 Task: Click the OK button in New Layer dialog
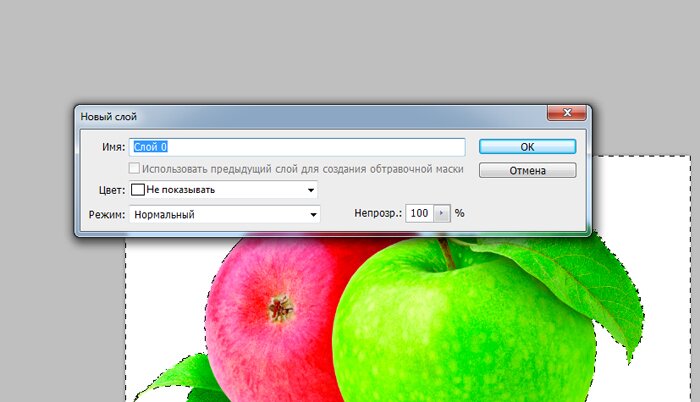527,147
